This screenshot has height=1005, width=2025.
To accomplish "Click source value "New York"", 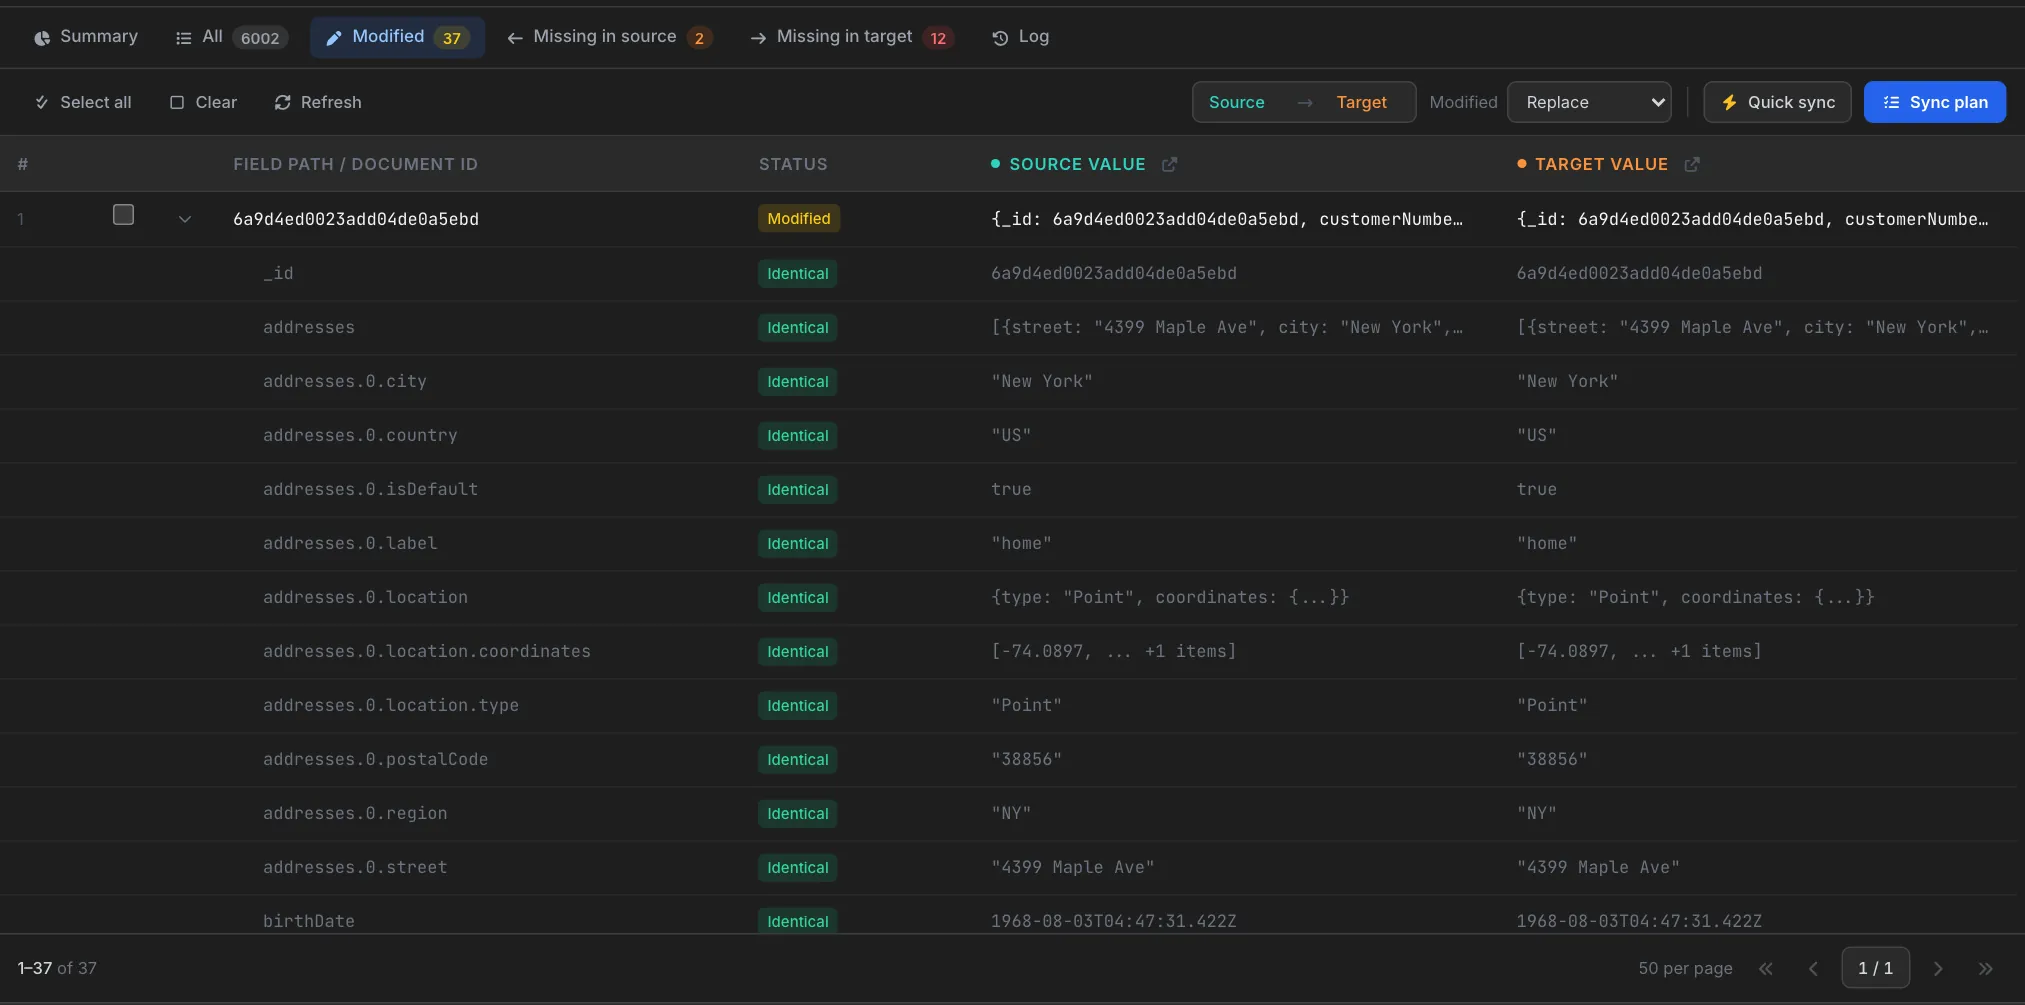I will (x=1042, y=381).
